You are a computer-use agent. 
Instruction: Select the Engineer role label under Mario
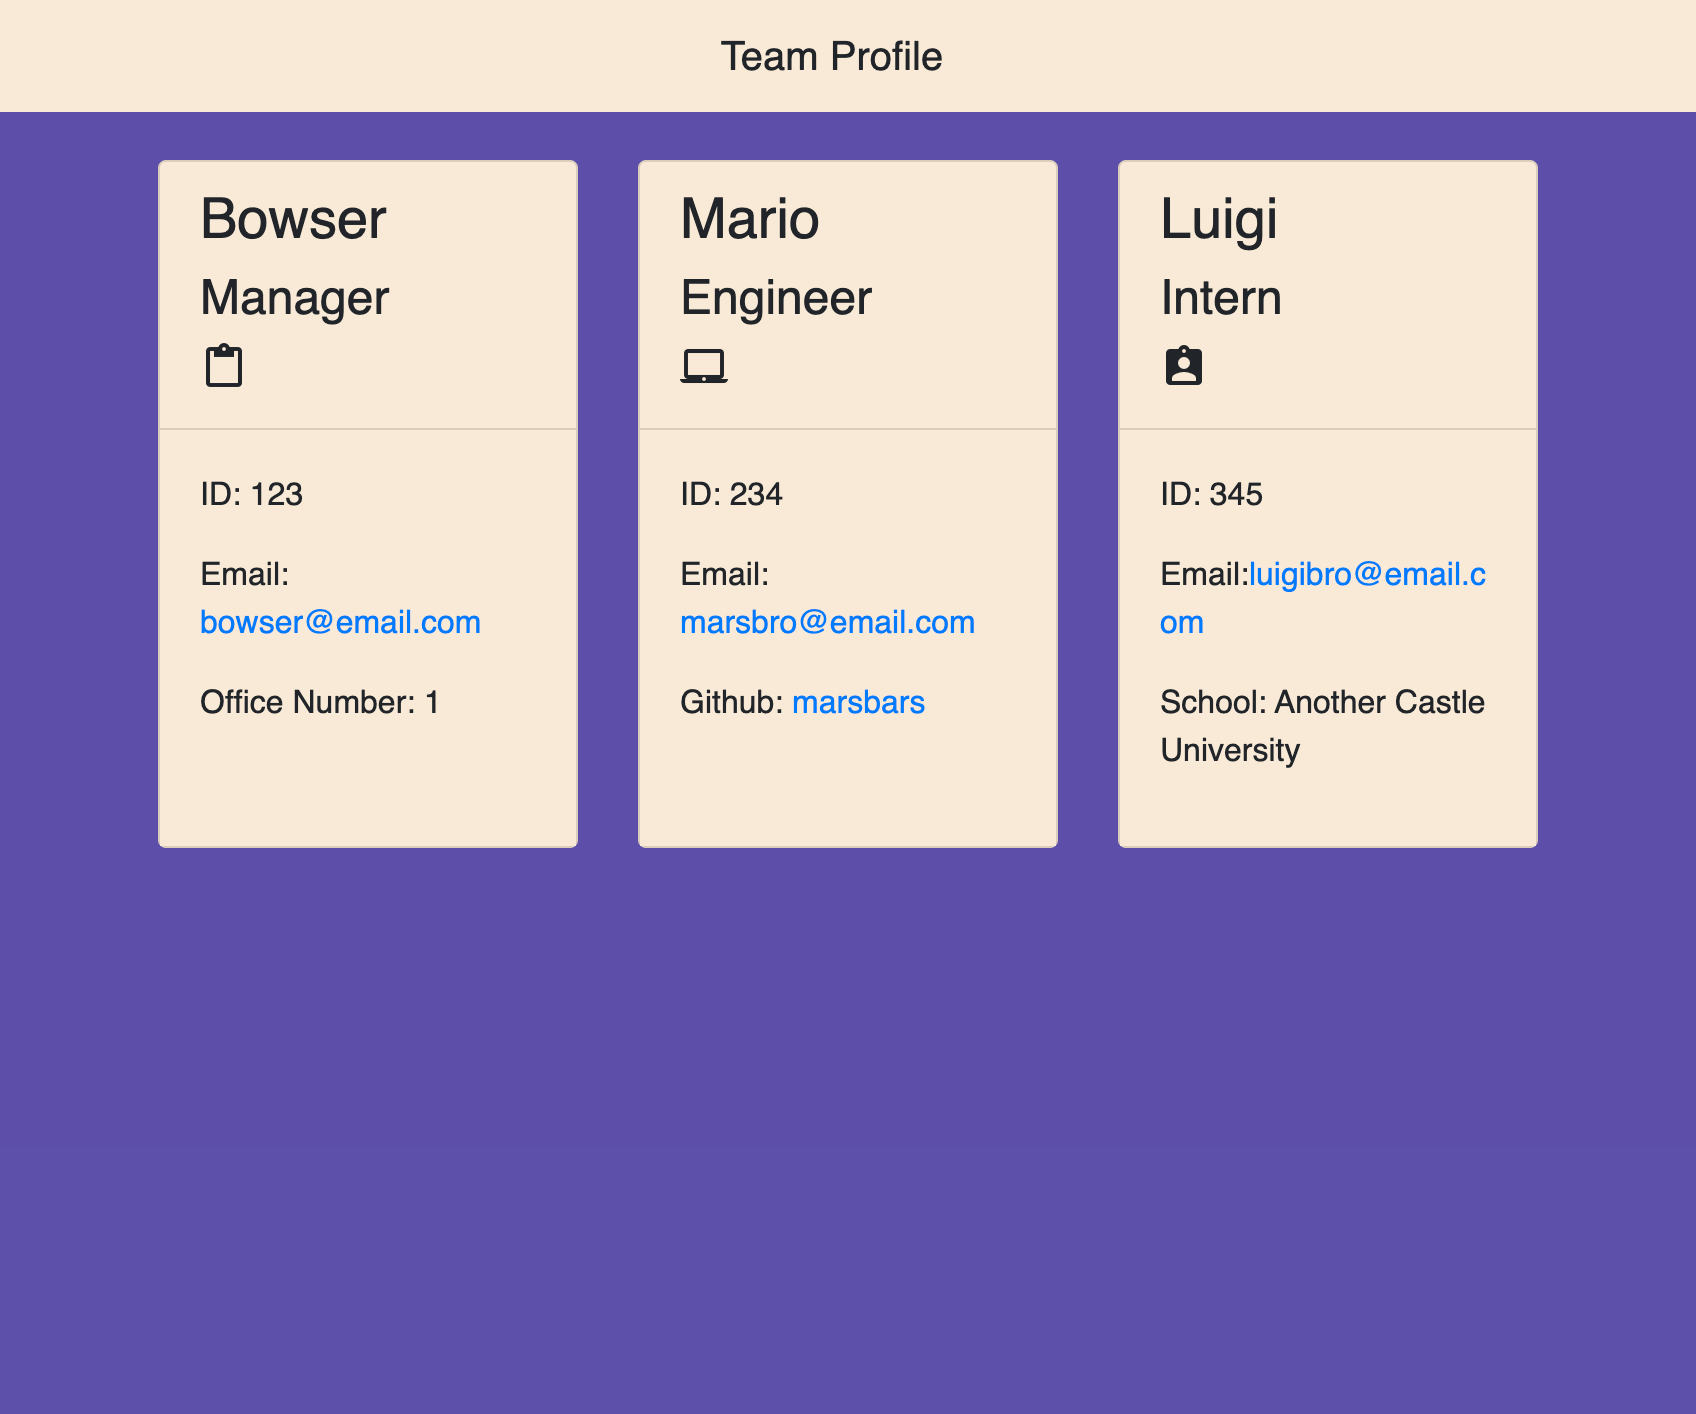coord(776,297)
